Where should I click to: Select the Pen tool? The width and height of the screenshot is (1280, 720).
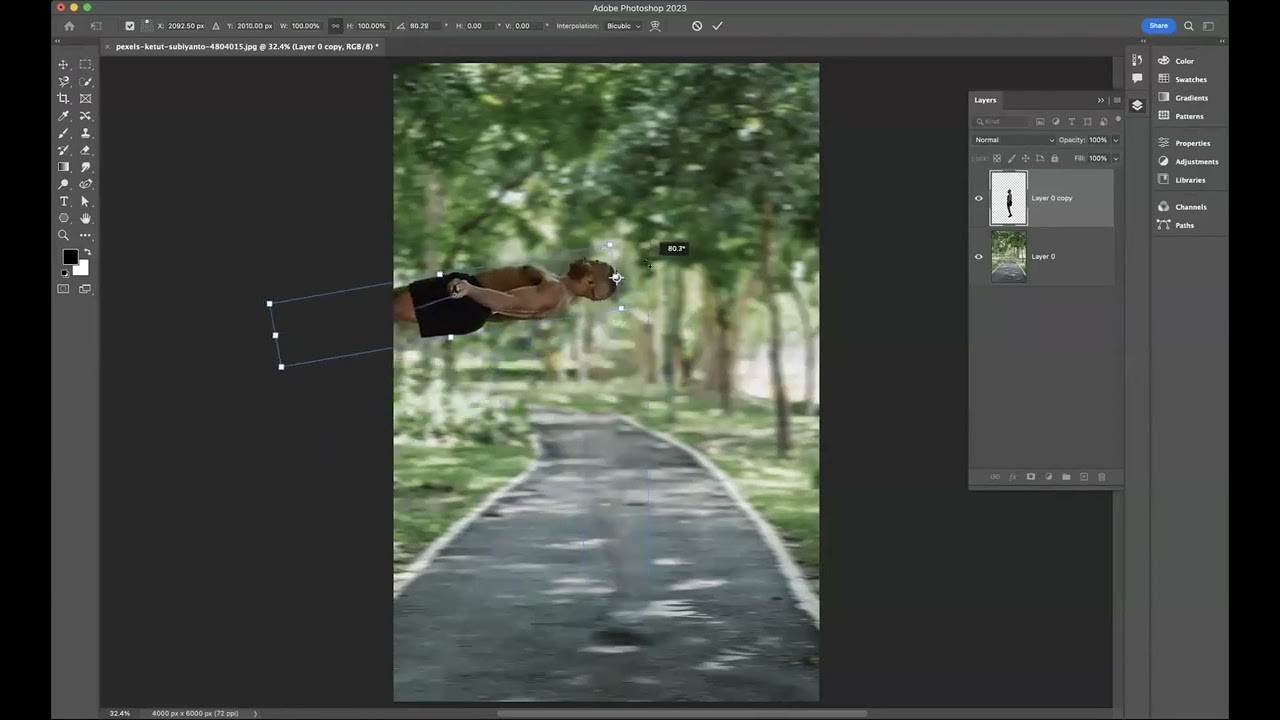[x=85, y=184]
